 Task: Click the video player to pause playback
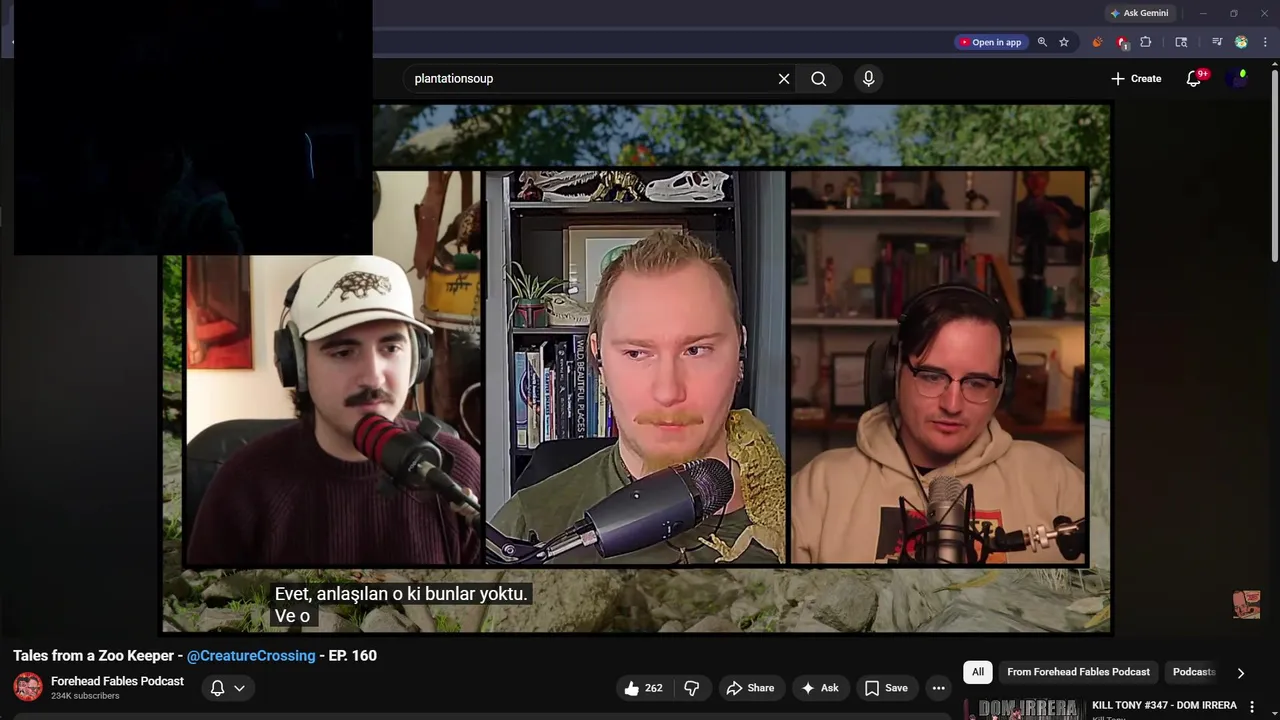coord(636,368)
